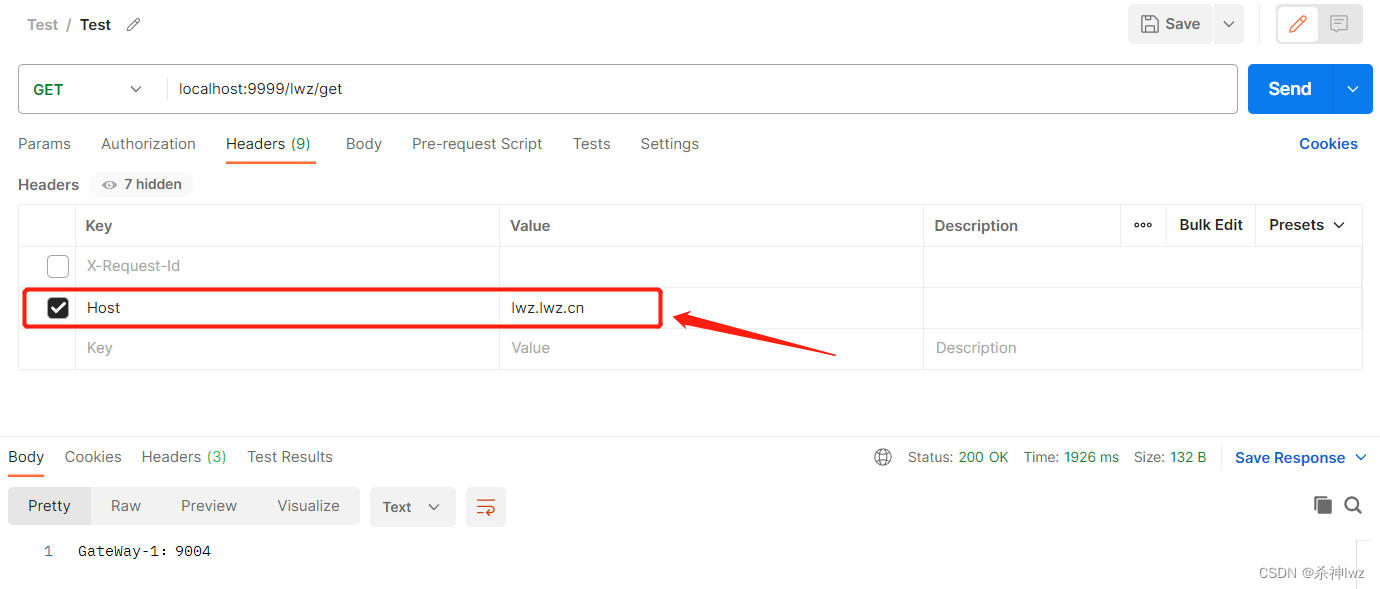Screen dimensions: 1380x589
Task: Expand the Save options arrow
Action: coord(1229,24)
